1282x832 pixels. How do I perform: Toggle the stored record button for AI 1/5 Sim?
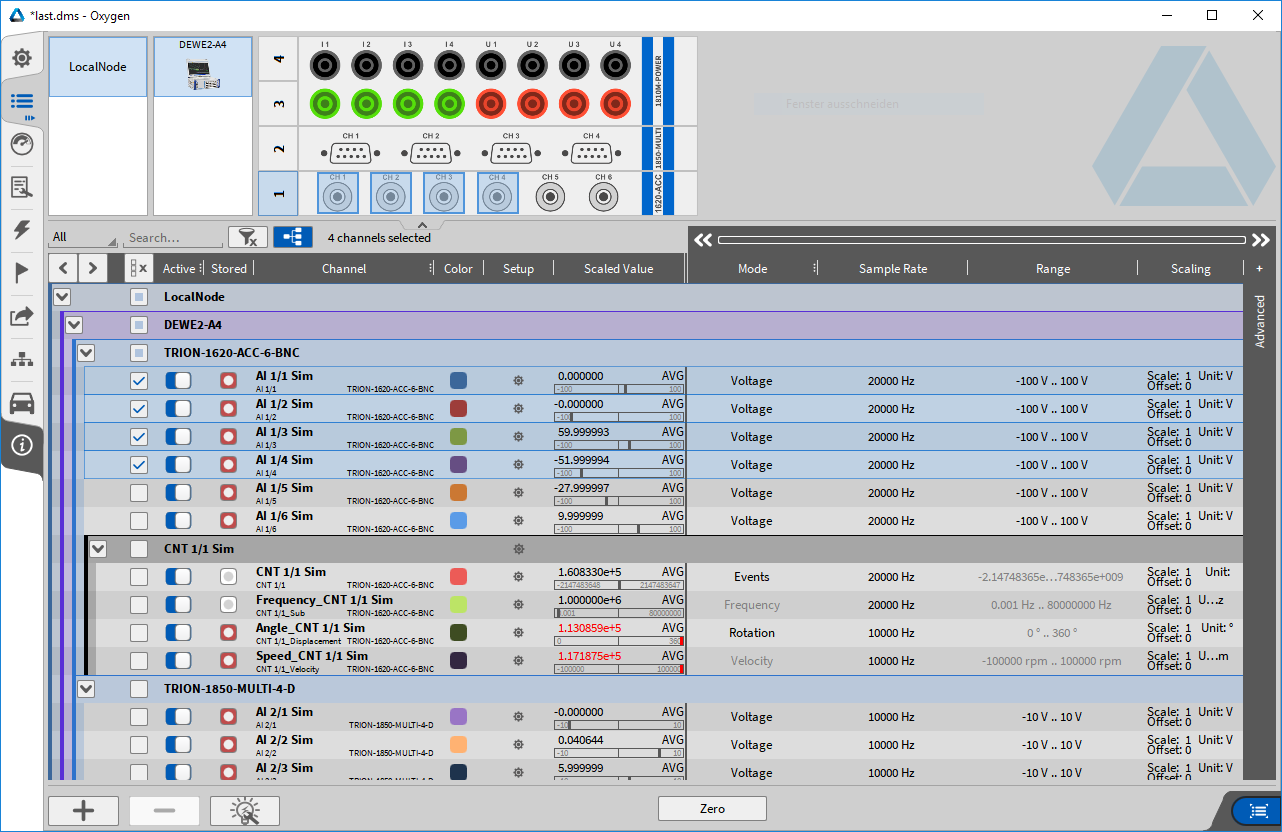point(228,493)
